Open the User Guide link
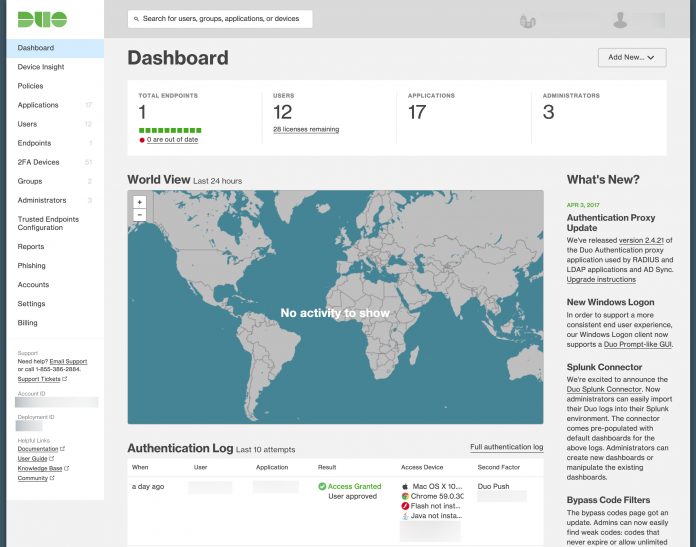 click(32, 459)
